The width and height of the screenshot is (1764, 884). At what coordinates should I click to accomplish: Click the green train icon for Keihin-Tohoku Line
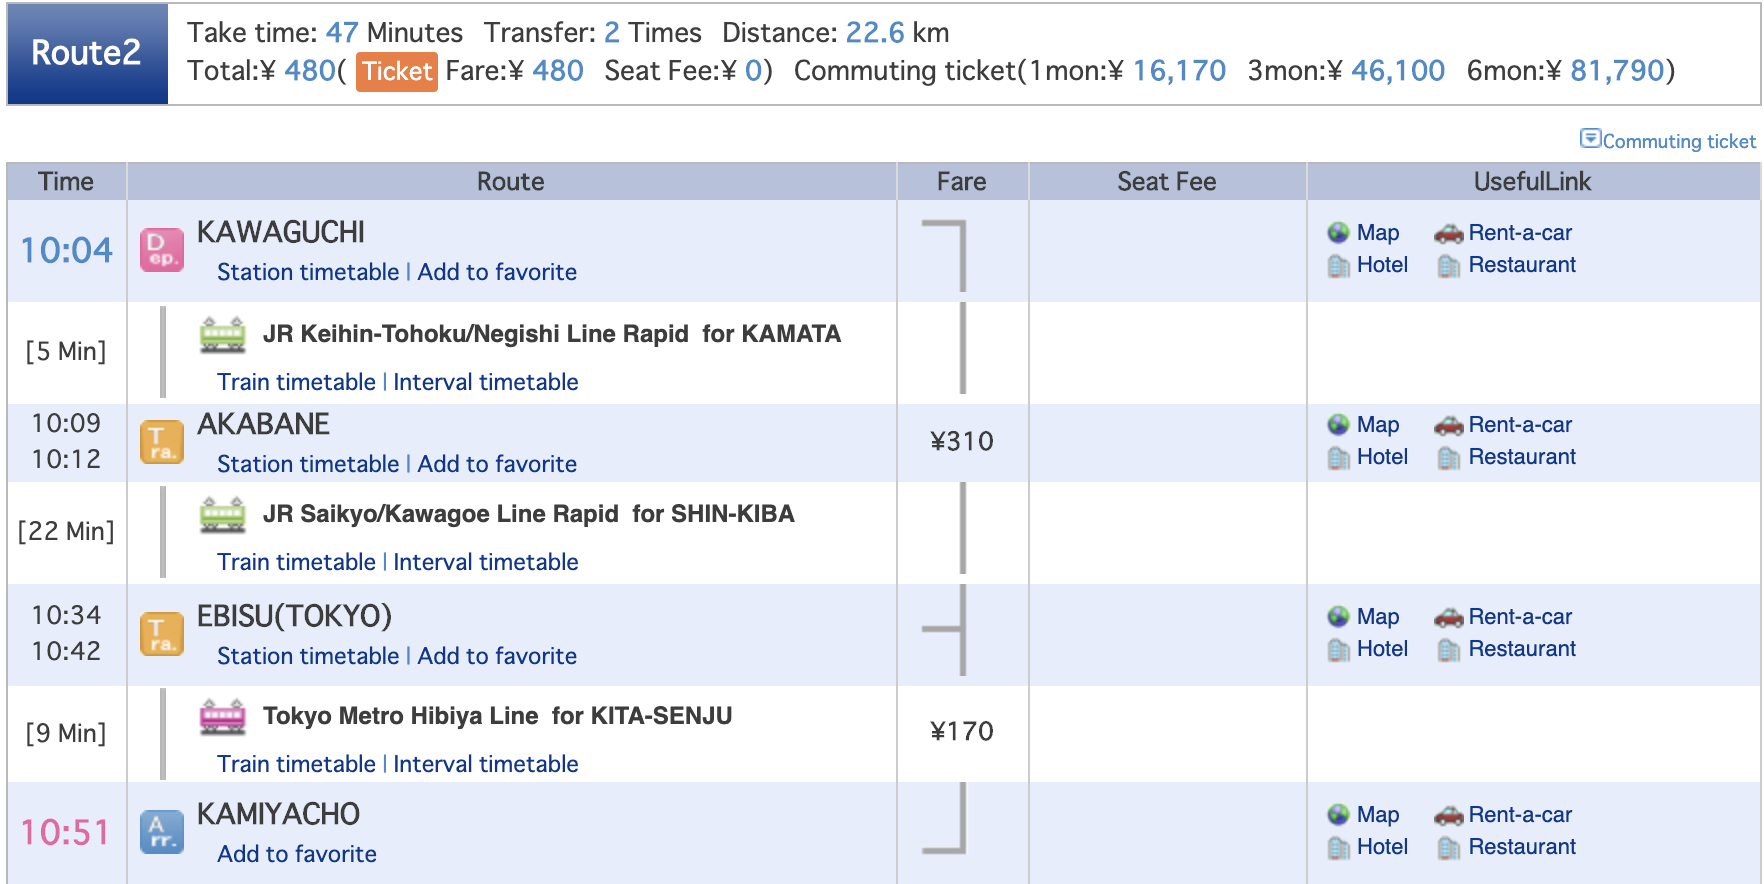pos(223,335)
